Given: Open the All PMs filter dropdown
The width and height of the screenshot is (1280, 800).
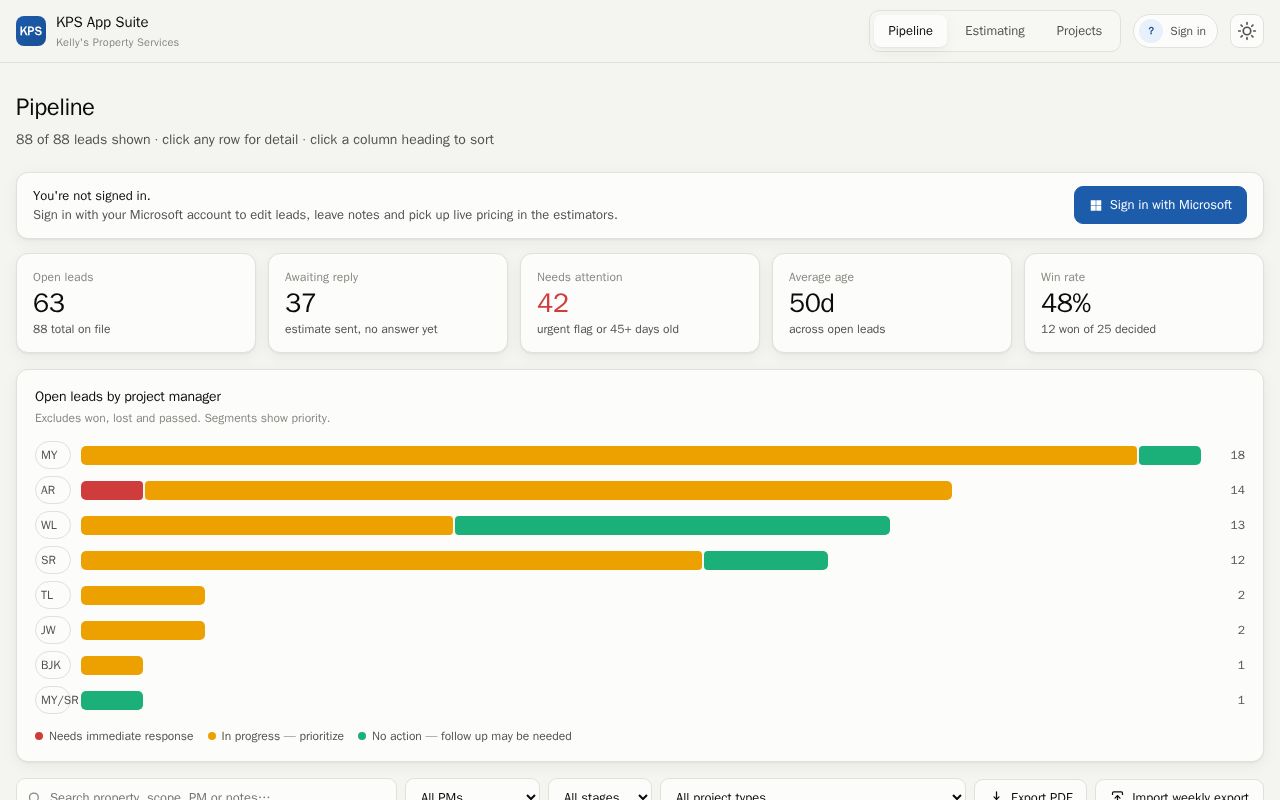Looking at the screenshot, I should [472, 790].
